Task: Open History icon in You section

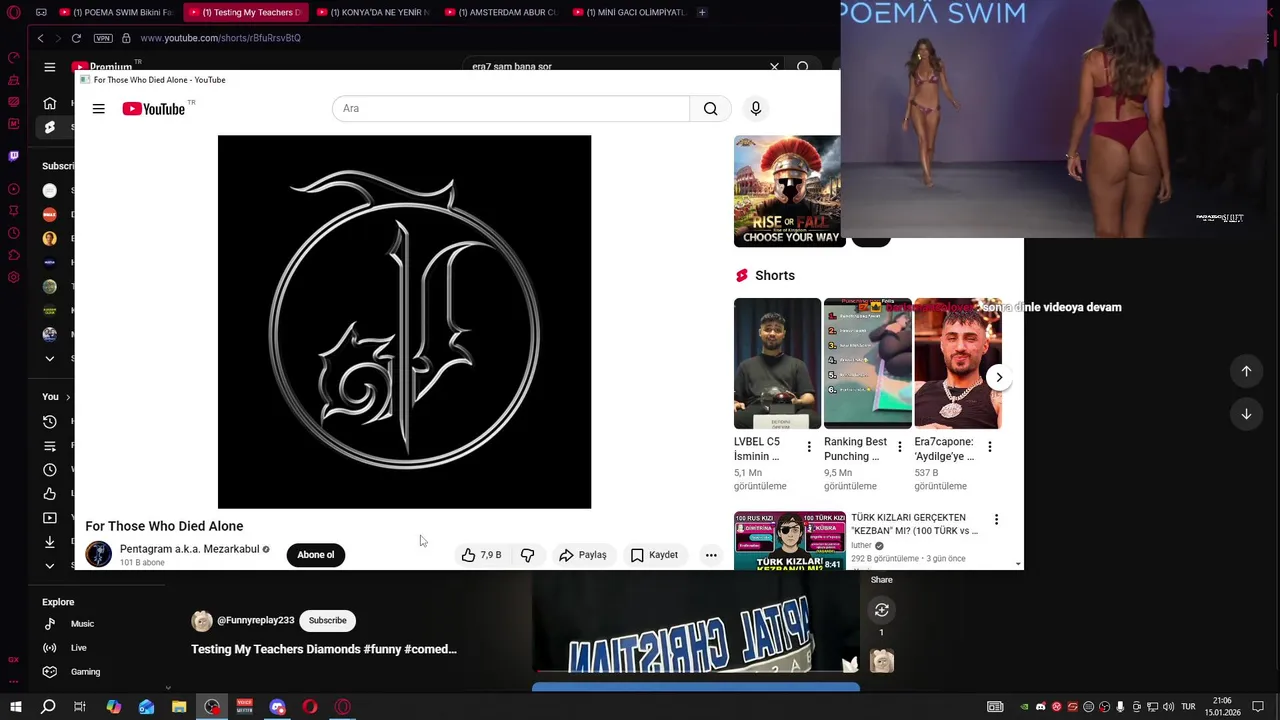Action: 49,421
